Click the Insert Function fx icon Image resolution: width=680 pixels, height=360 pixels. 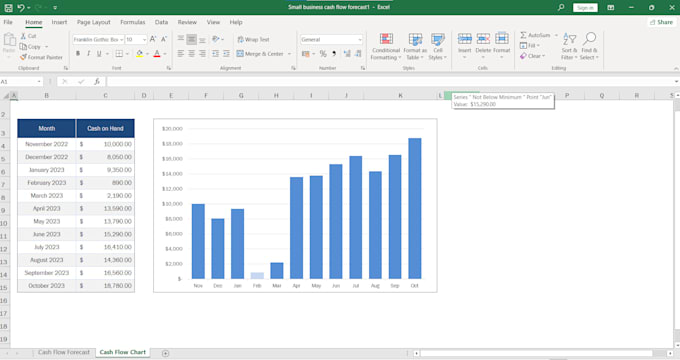(97, 82)
